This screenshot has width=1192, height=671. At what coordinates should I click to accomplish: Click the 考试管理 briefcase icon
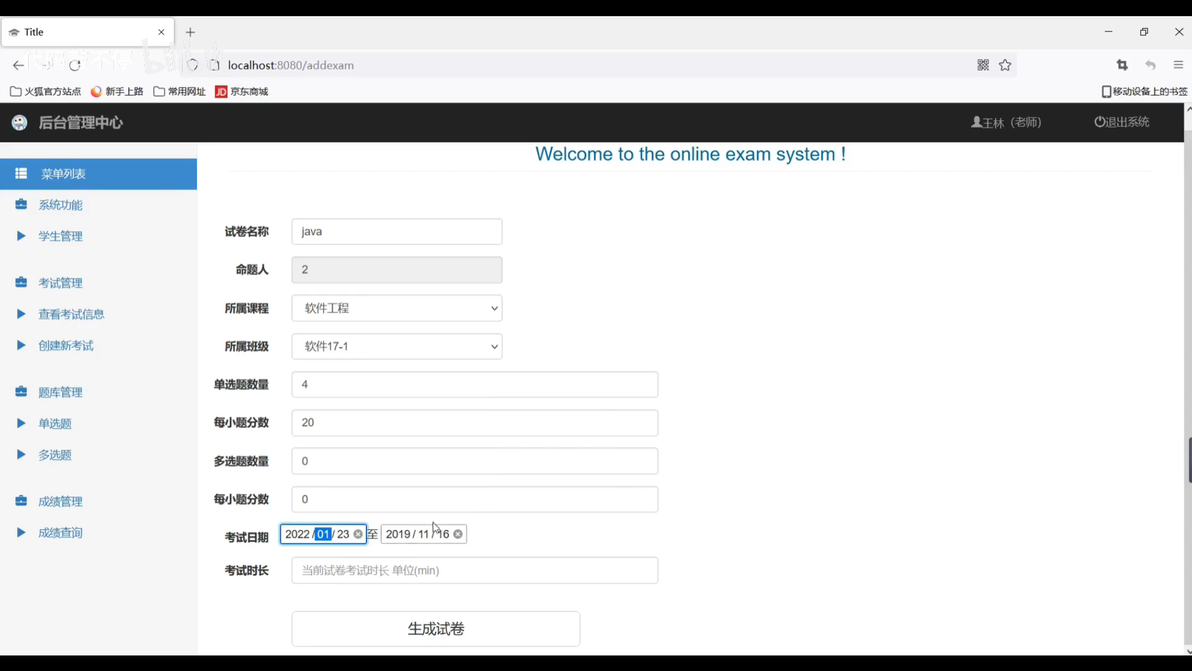21,283
